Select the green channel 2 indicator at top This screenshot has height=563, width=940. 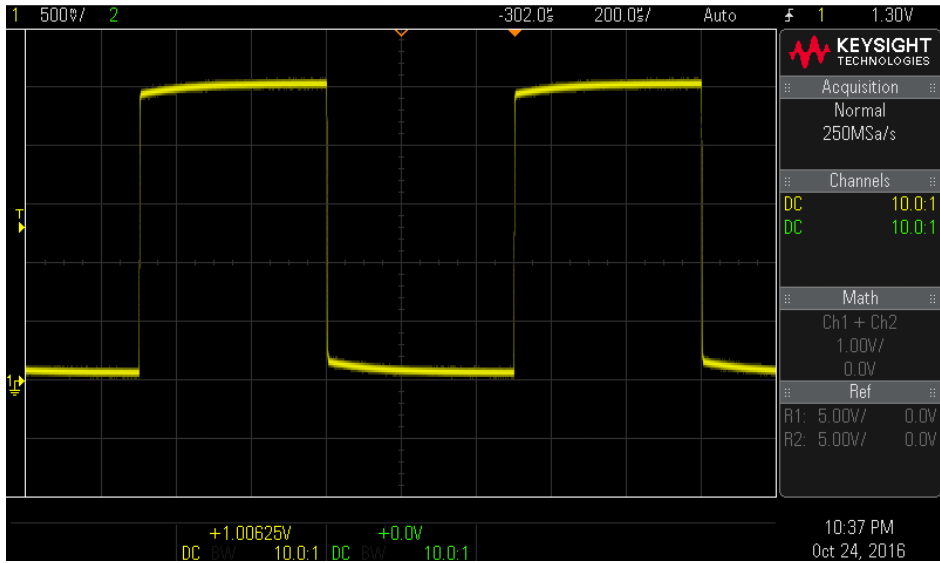pos(113,16)
